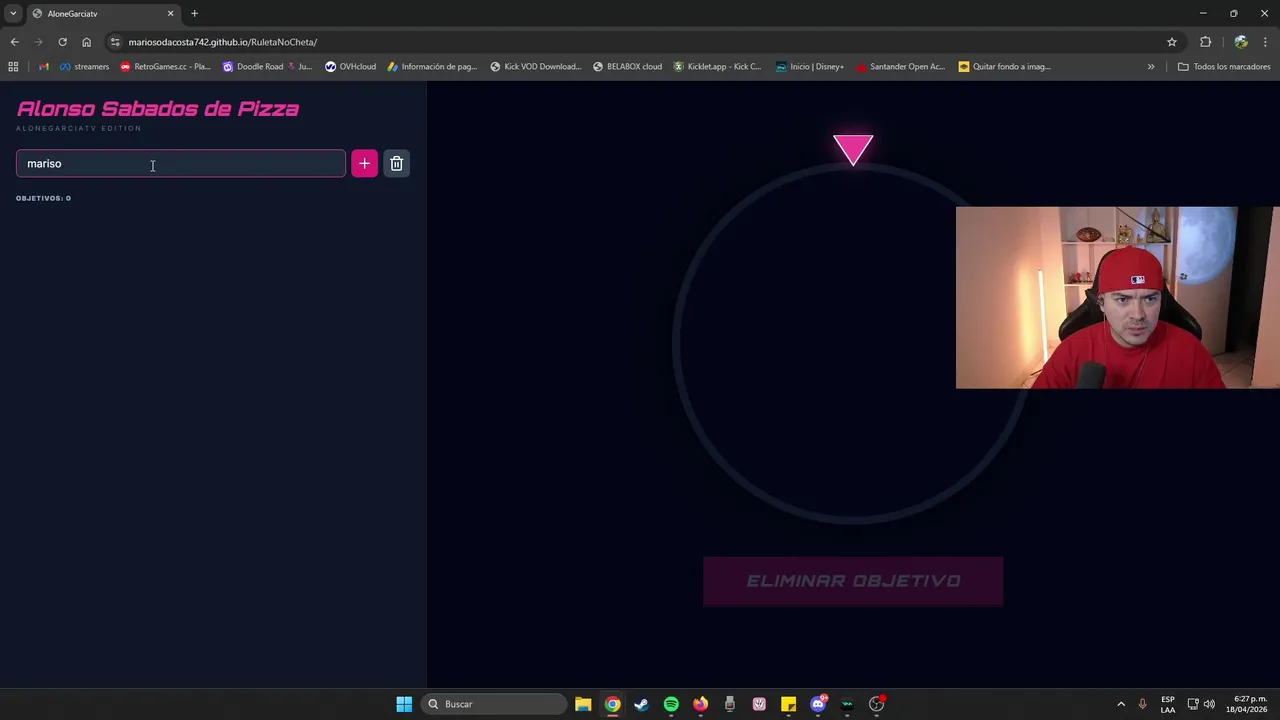Screen dimensions: 1280x720
Task: Open the ESP LAA language switcher
Action: click(1168, 704)
